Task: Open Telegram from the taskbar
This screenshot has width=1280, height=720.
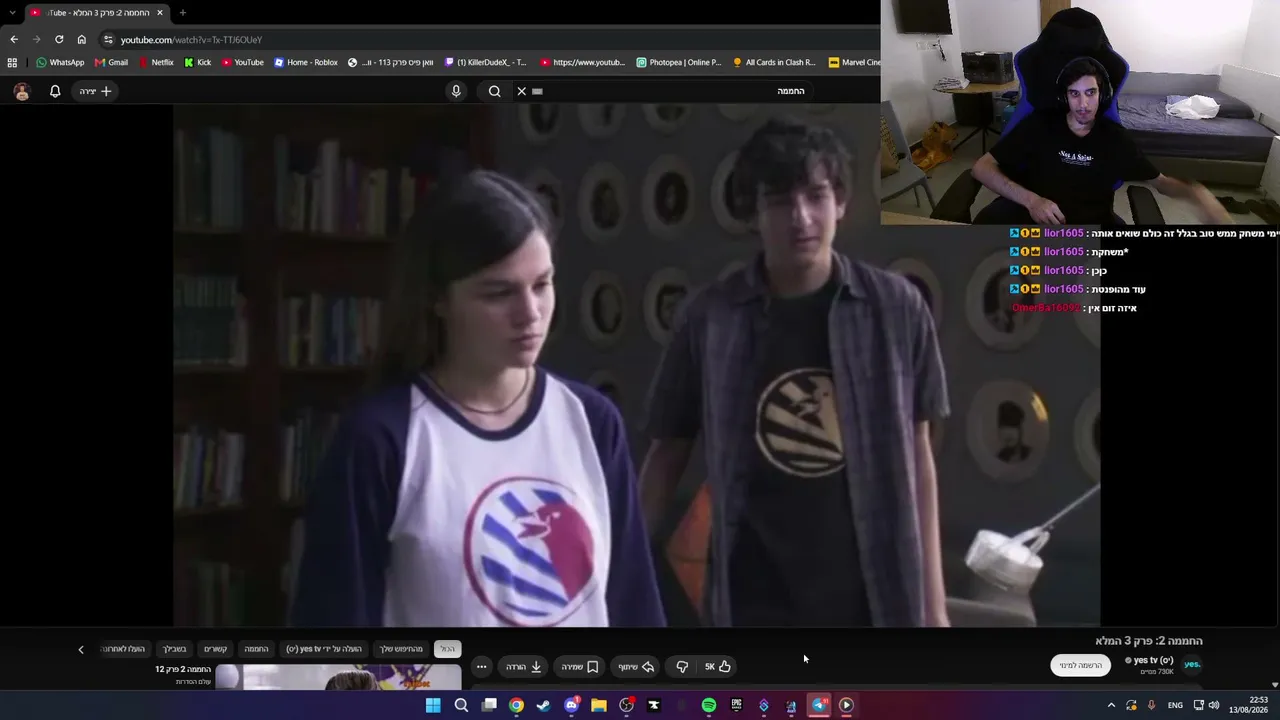Action: tap(819, 705)
